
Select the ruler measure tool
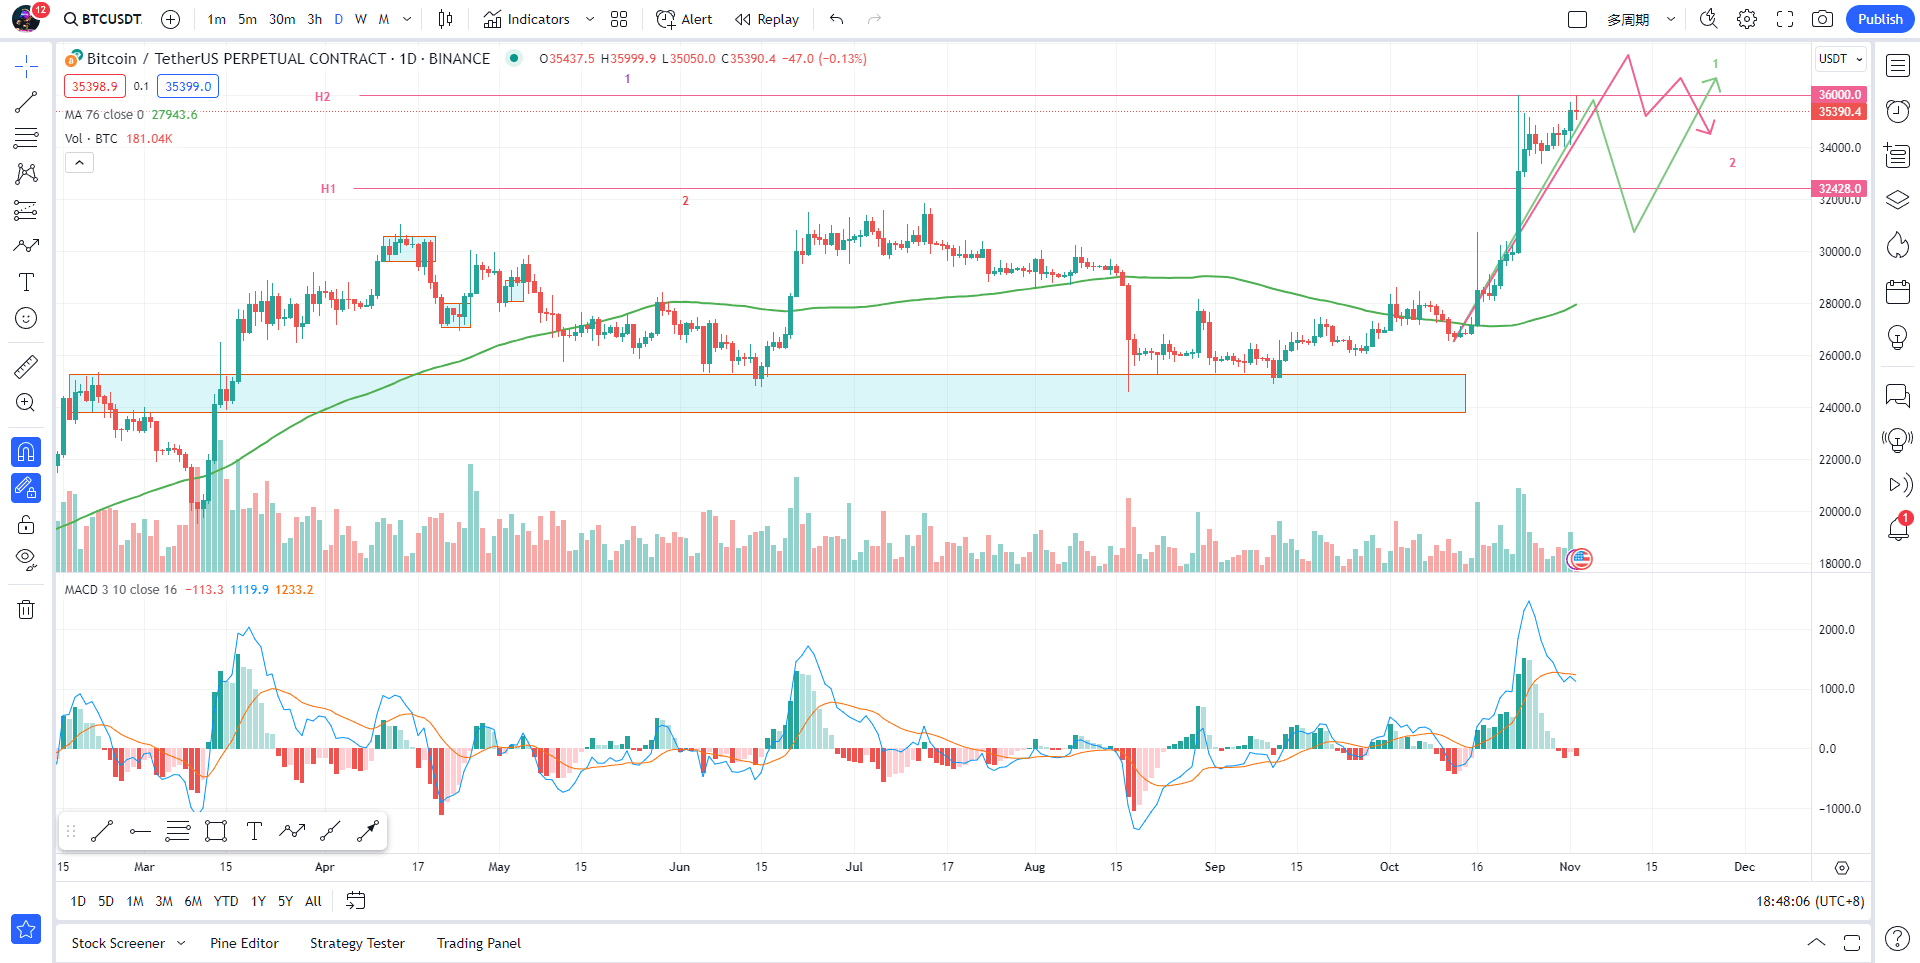[x=26, y=367]
